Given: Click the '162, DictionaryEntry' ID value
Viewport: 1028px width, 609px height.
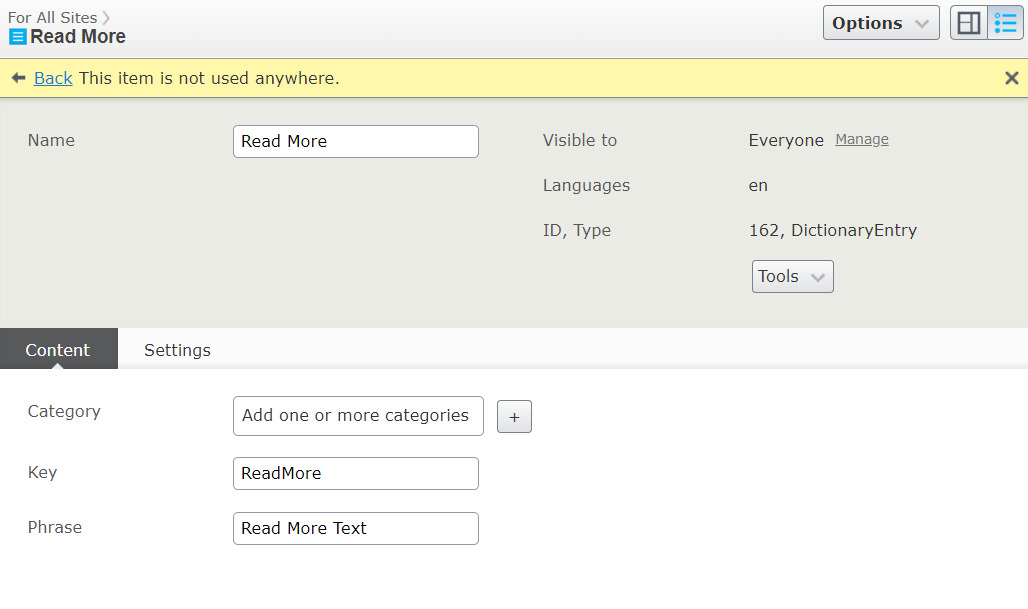Looking at the screenshot, I should pos(832,231).
